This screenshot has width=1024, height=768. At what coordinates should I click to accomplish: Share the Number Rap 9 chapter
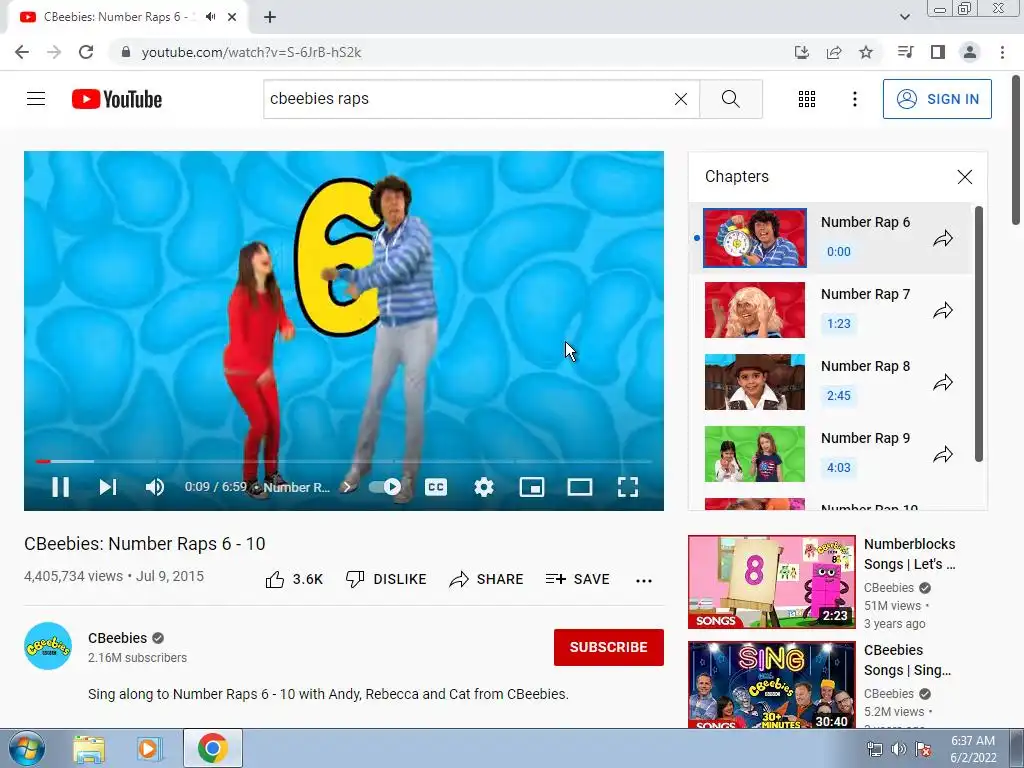tap(943, 454)
